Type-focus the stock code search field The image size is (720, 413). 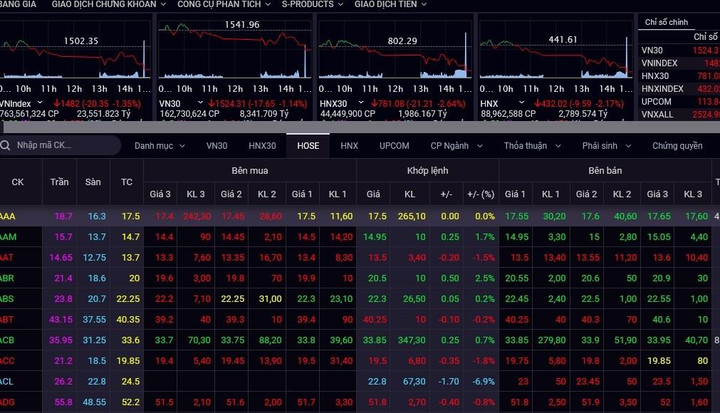point(60,146)
